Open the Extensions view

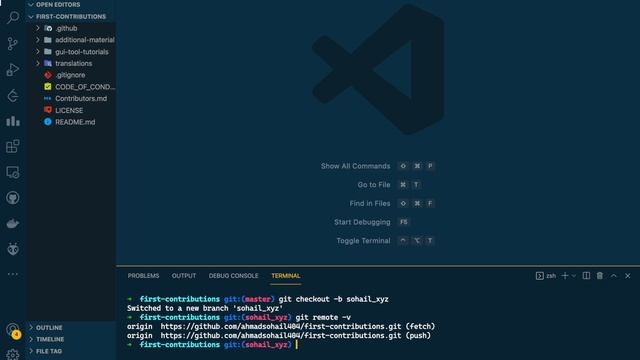tap(13, 146)
